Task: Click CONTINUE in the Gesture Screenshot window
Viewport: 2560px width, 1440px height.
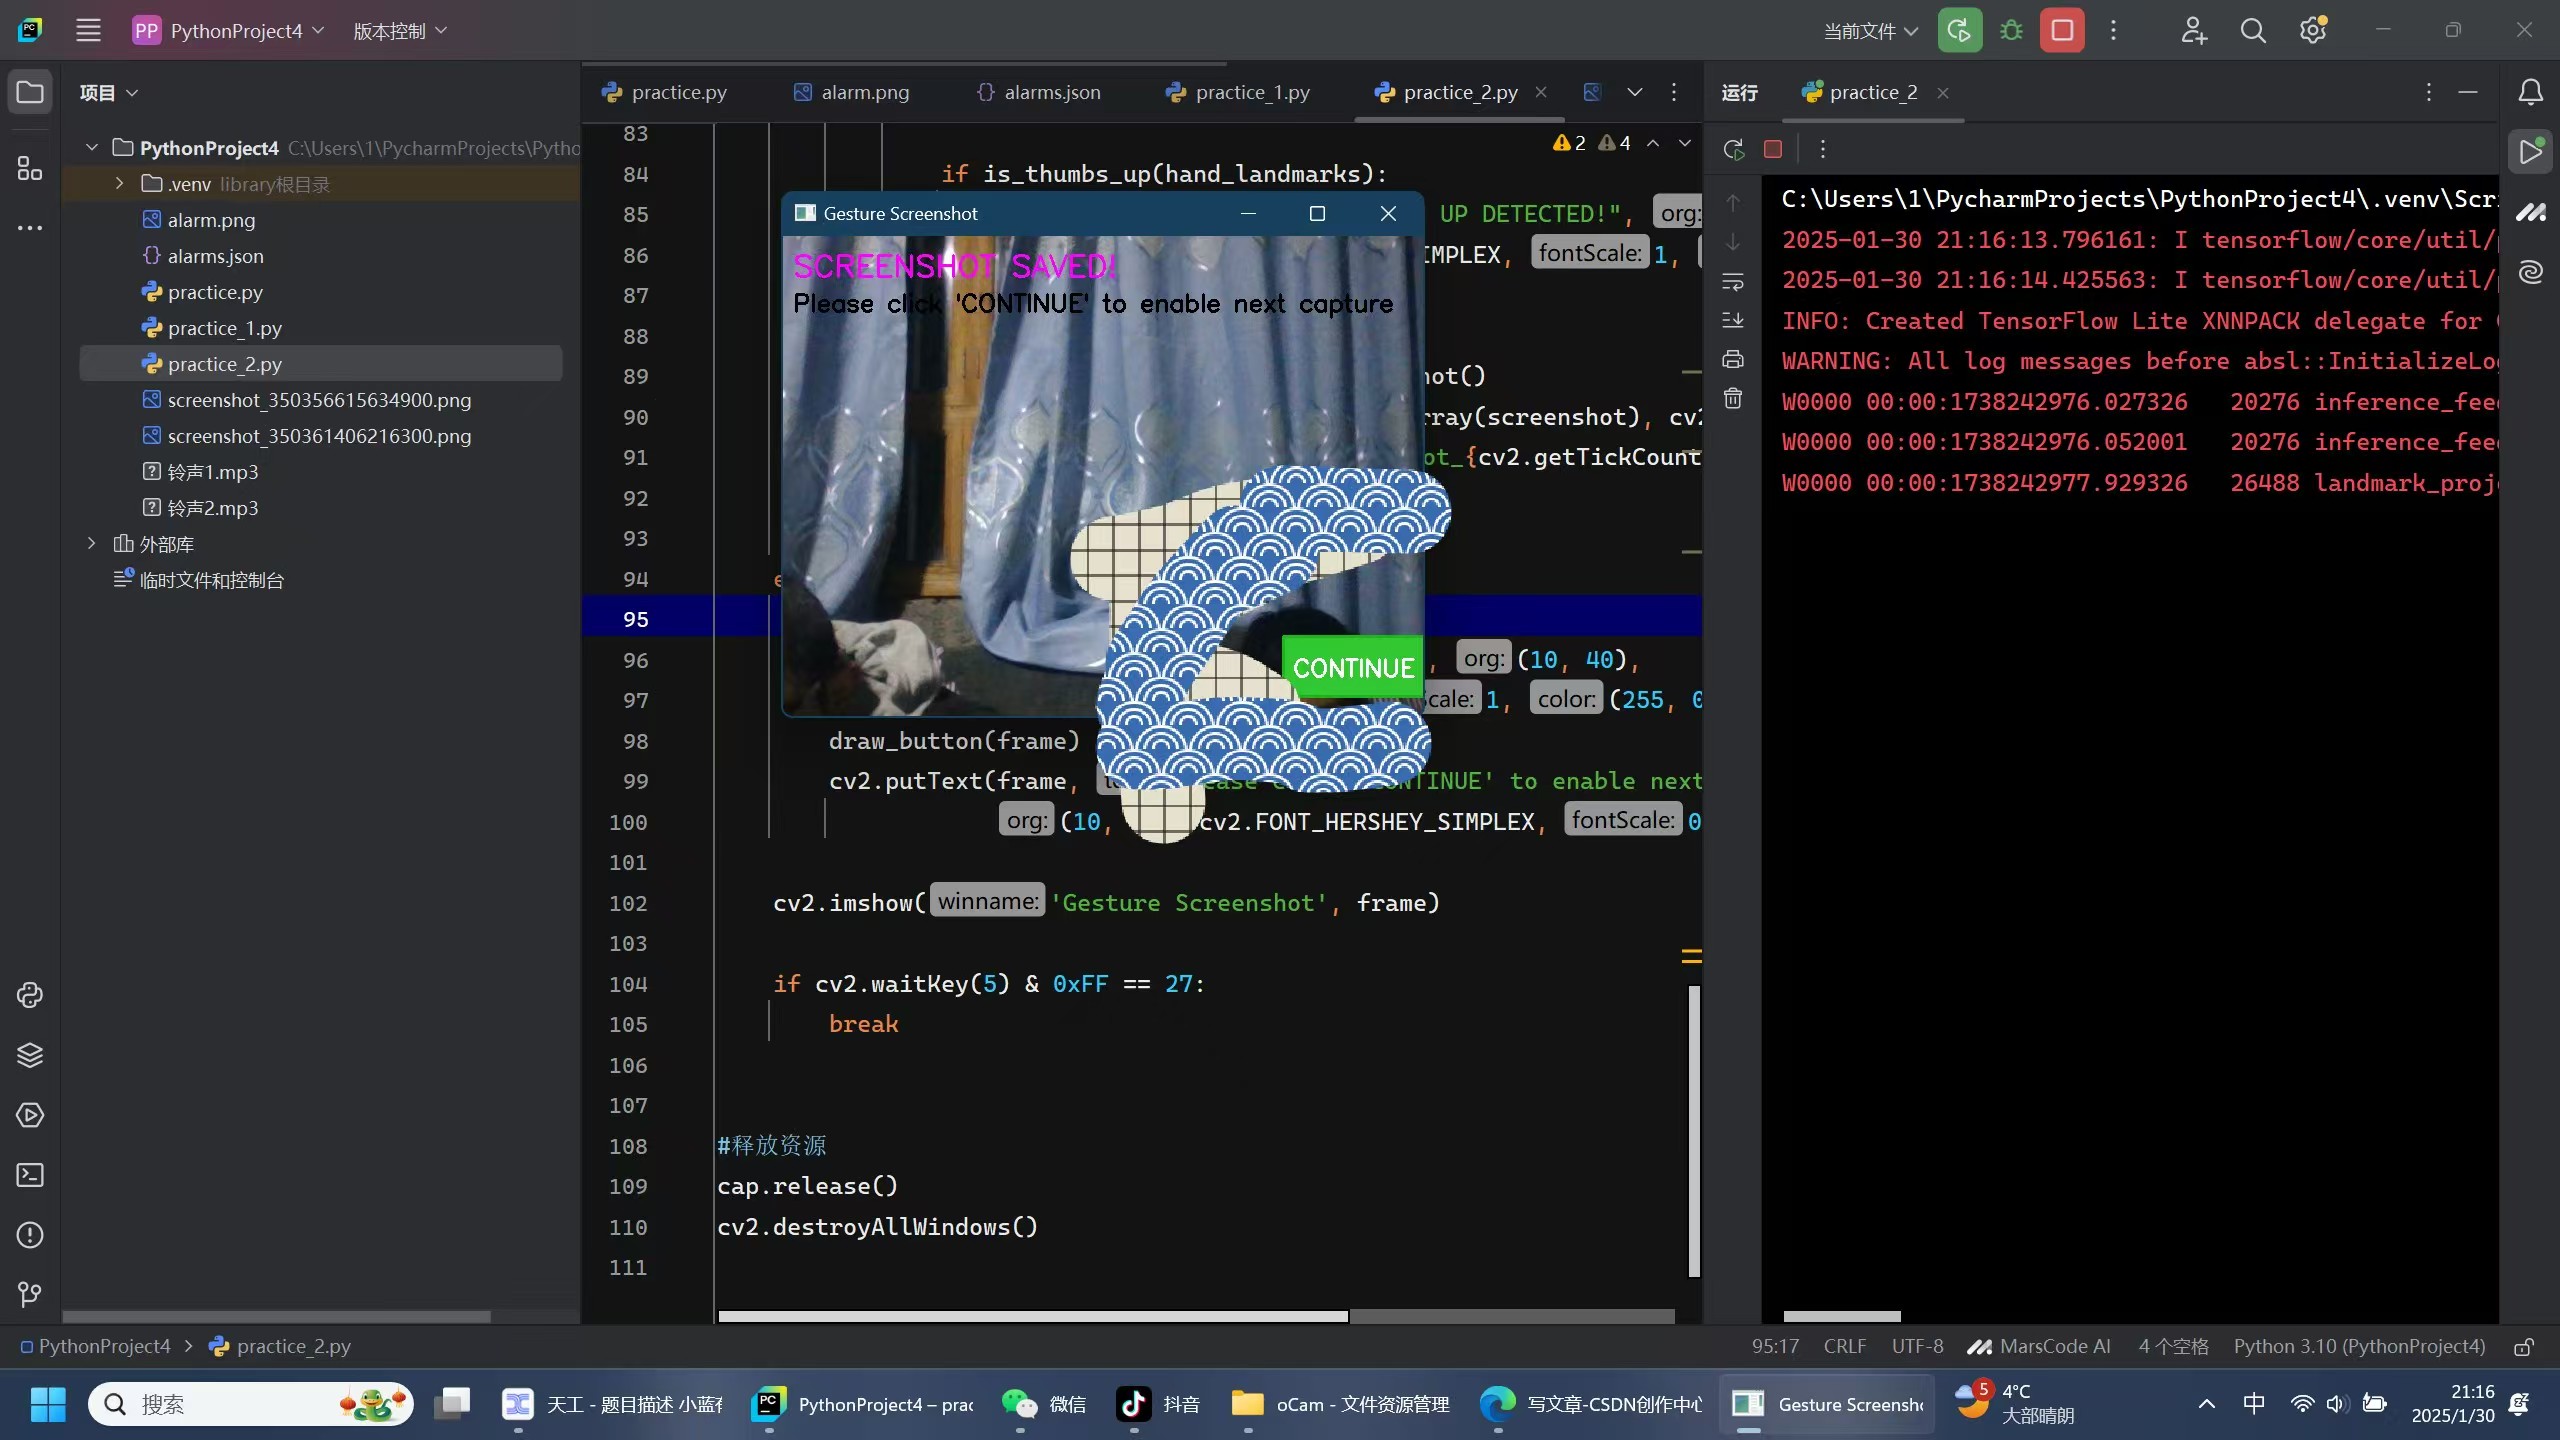Action: [x=1350, y=666]
